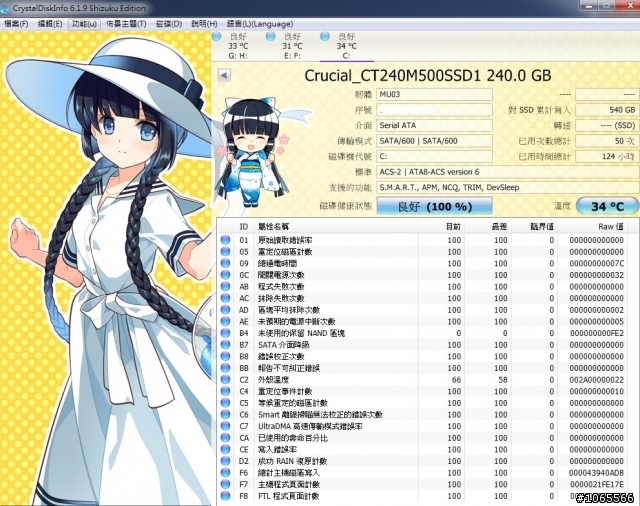Click the status icon of attribute B7
This screenshot has width=640, height=506.
225,345
